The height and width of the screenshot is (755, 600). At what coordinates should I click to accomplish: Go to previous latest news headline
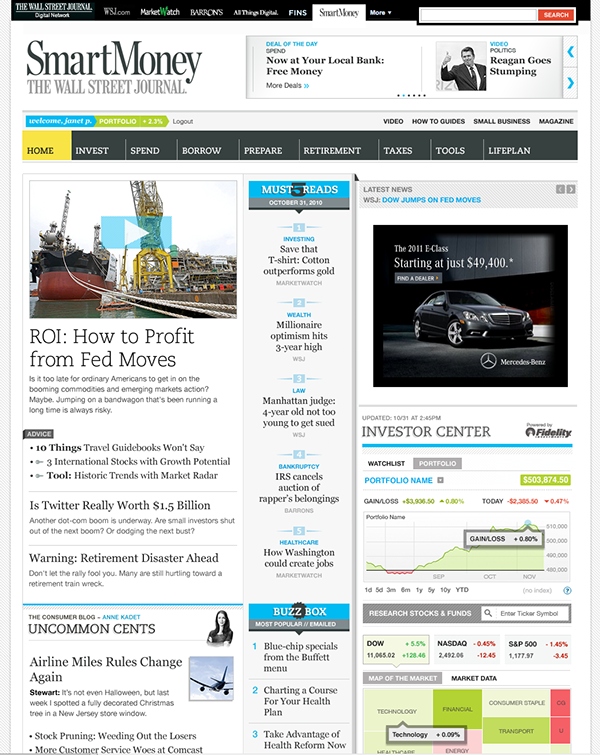click(x=560, y=189)
